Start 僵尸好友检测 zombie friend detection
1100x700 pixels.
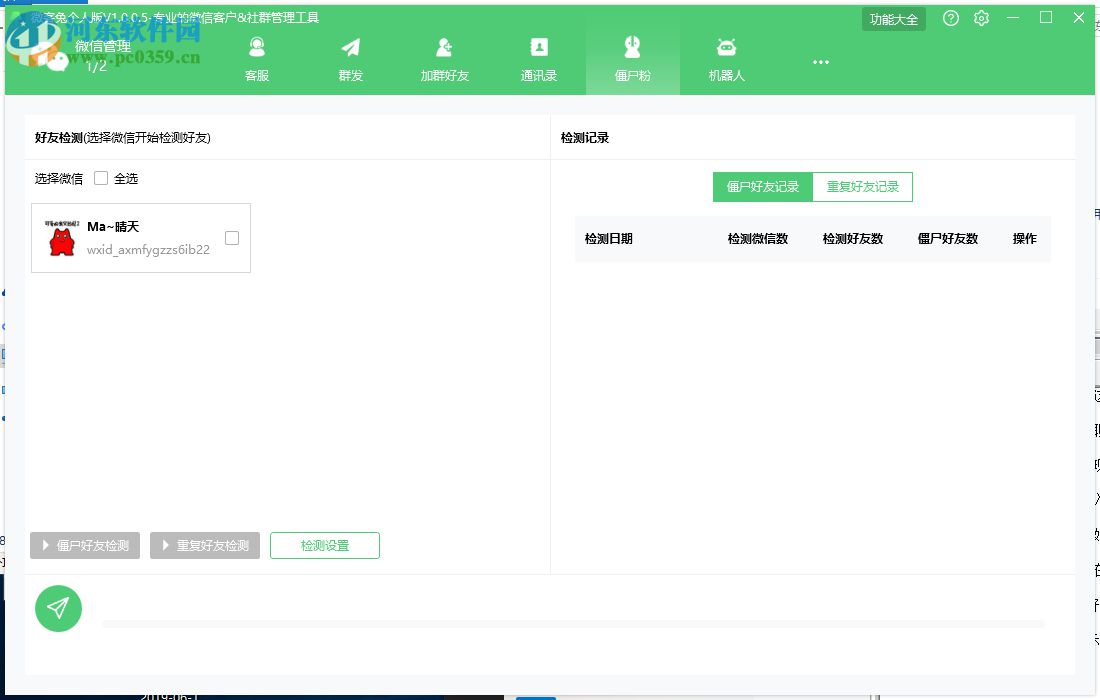coord(85,545)
